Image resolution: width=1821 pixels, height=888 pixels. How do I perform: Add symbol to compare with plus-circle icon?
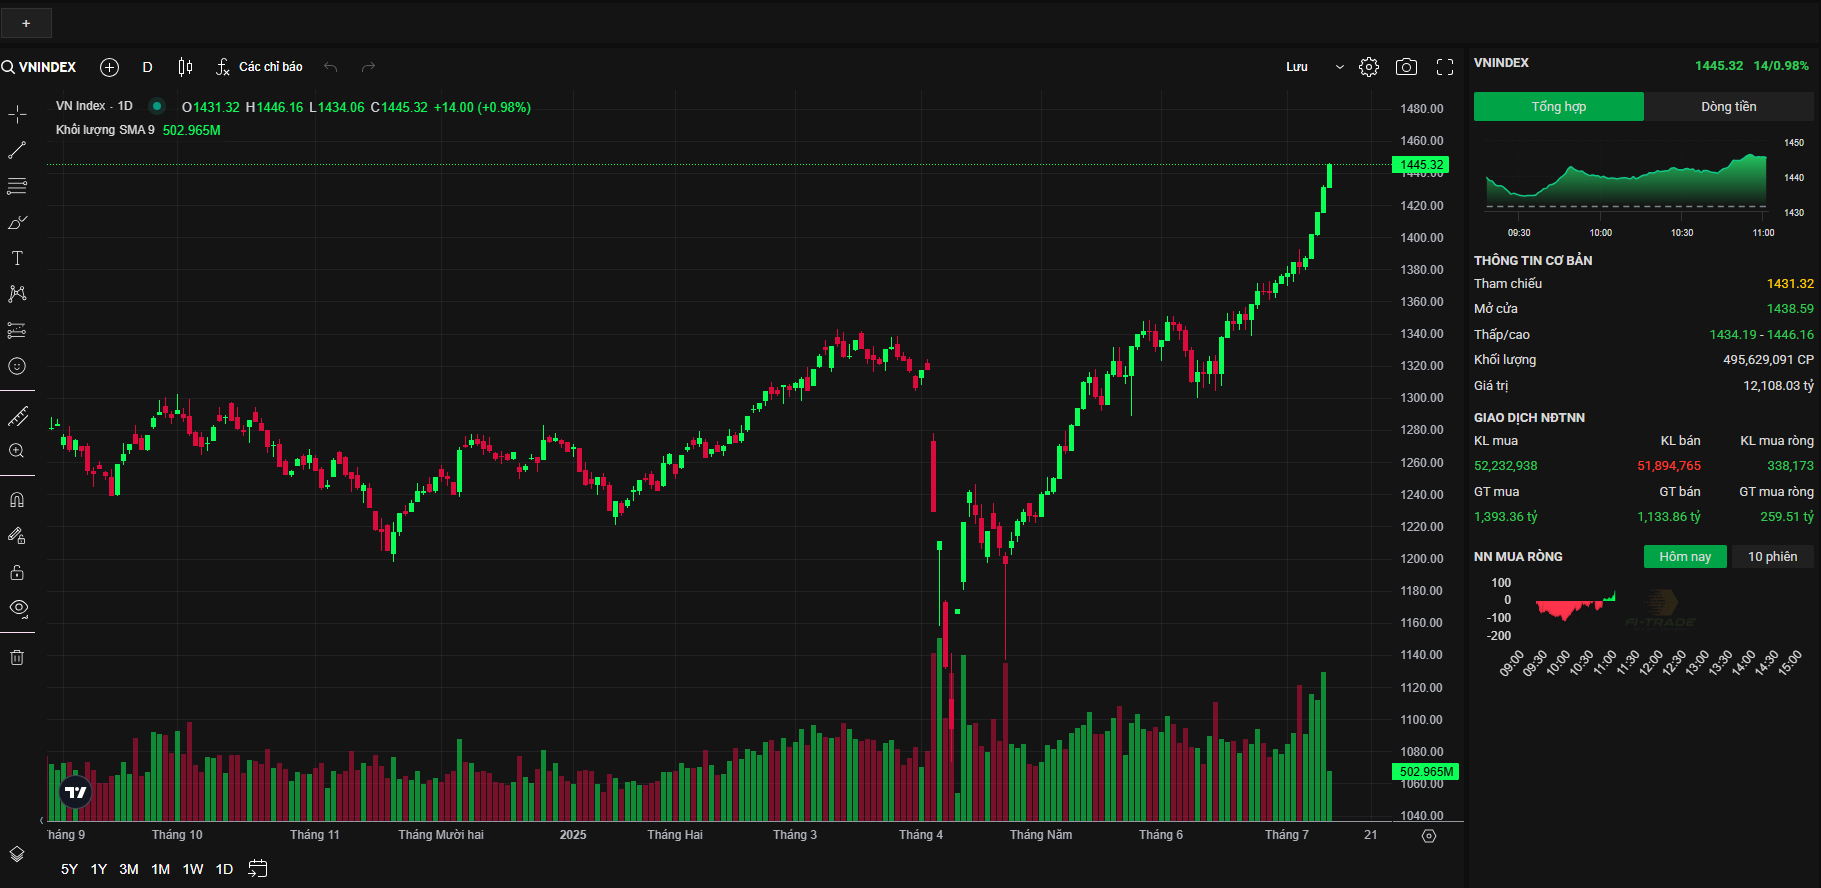click(110, 67)
